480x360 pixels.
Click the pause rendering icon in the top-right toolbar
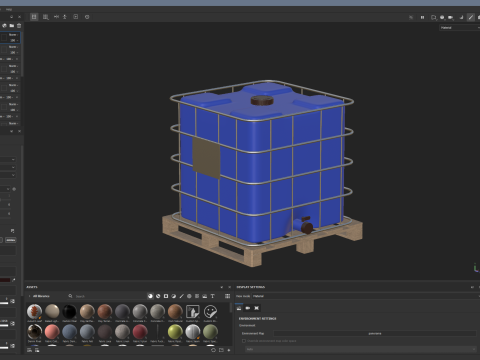422,17
